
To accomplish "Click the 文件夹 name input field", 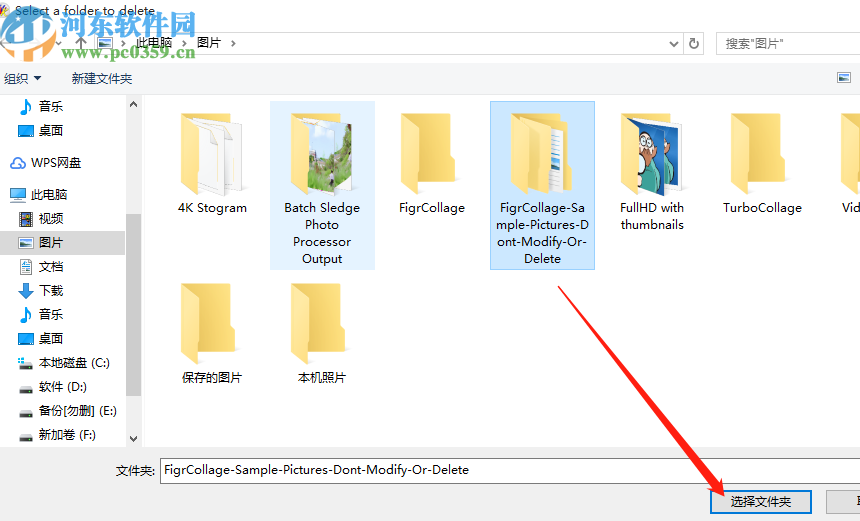I will pos(510,470).
